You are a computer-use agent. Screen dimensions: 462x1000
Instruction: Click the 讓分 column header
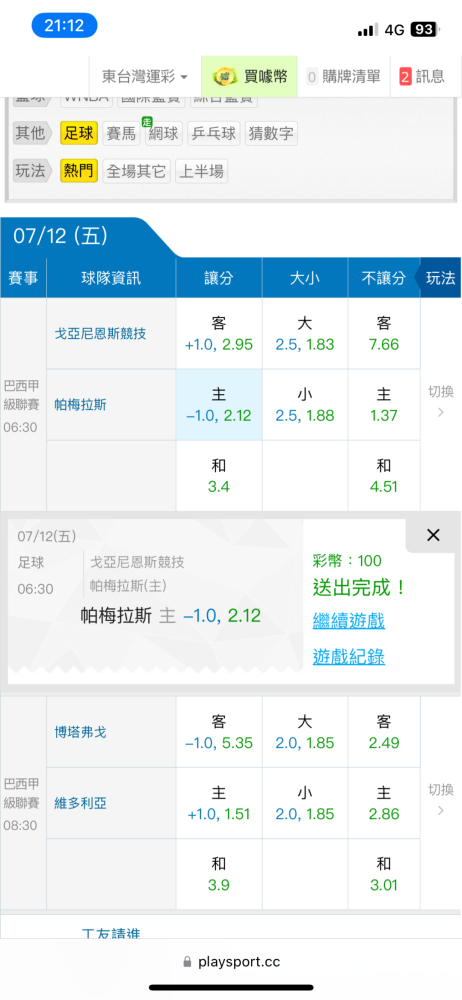point(219,277)
